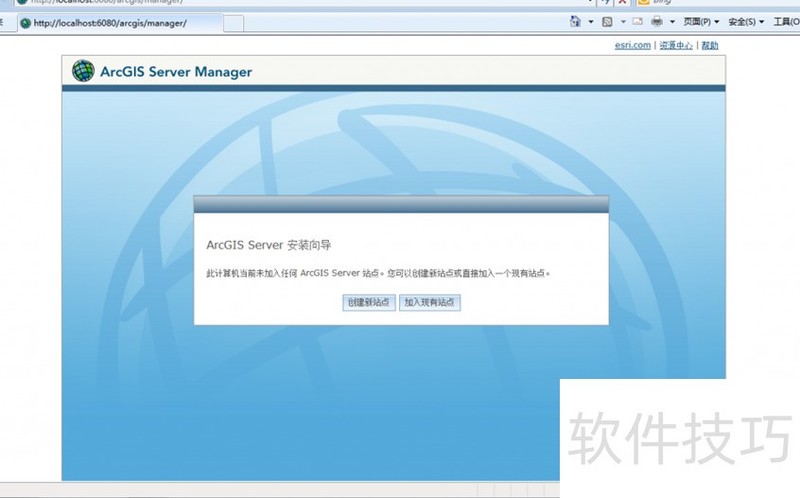Click the 创建新站点 button
The height and width of the screenshot is (498, 800).
368,302
